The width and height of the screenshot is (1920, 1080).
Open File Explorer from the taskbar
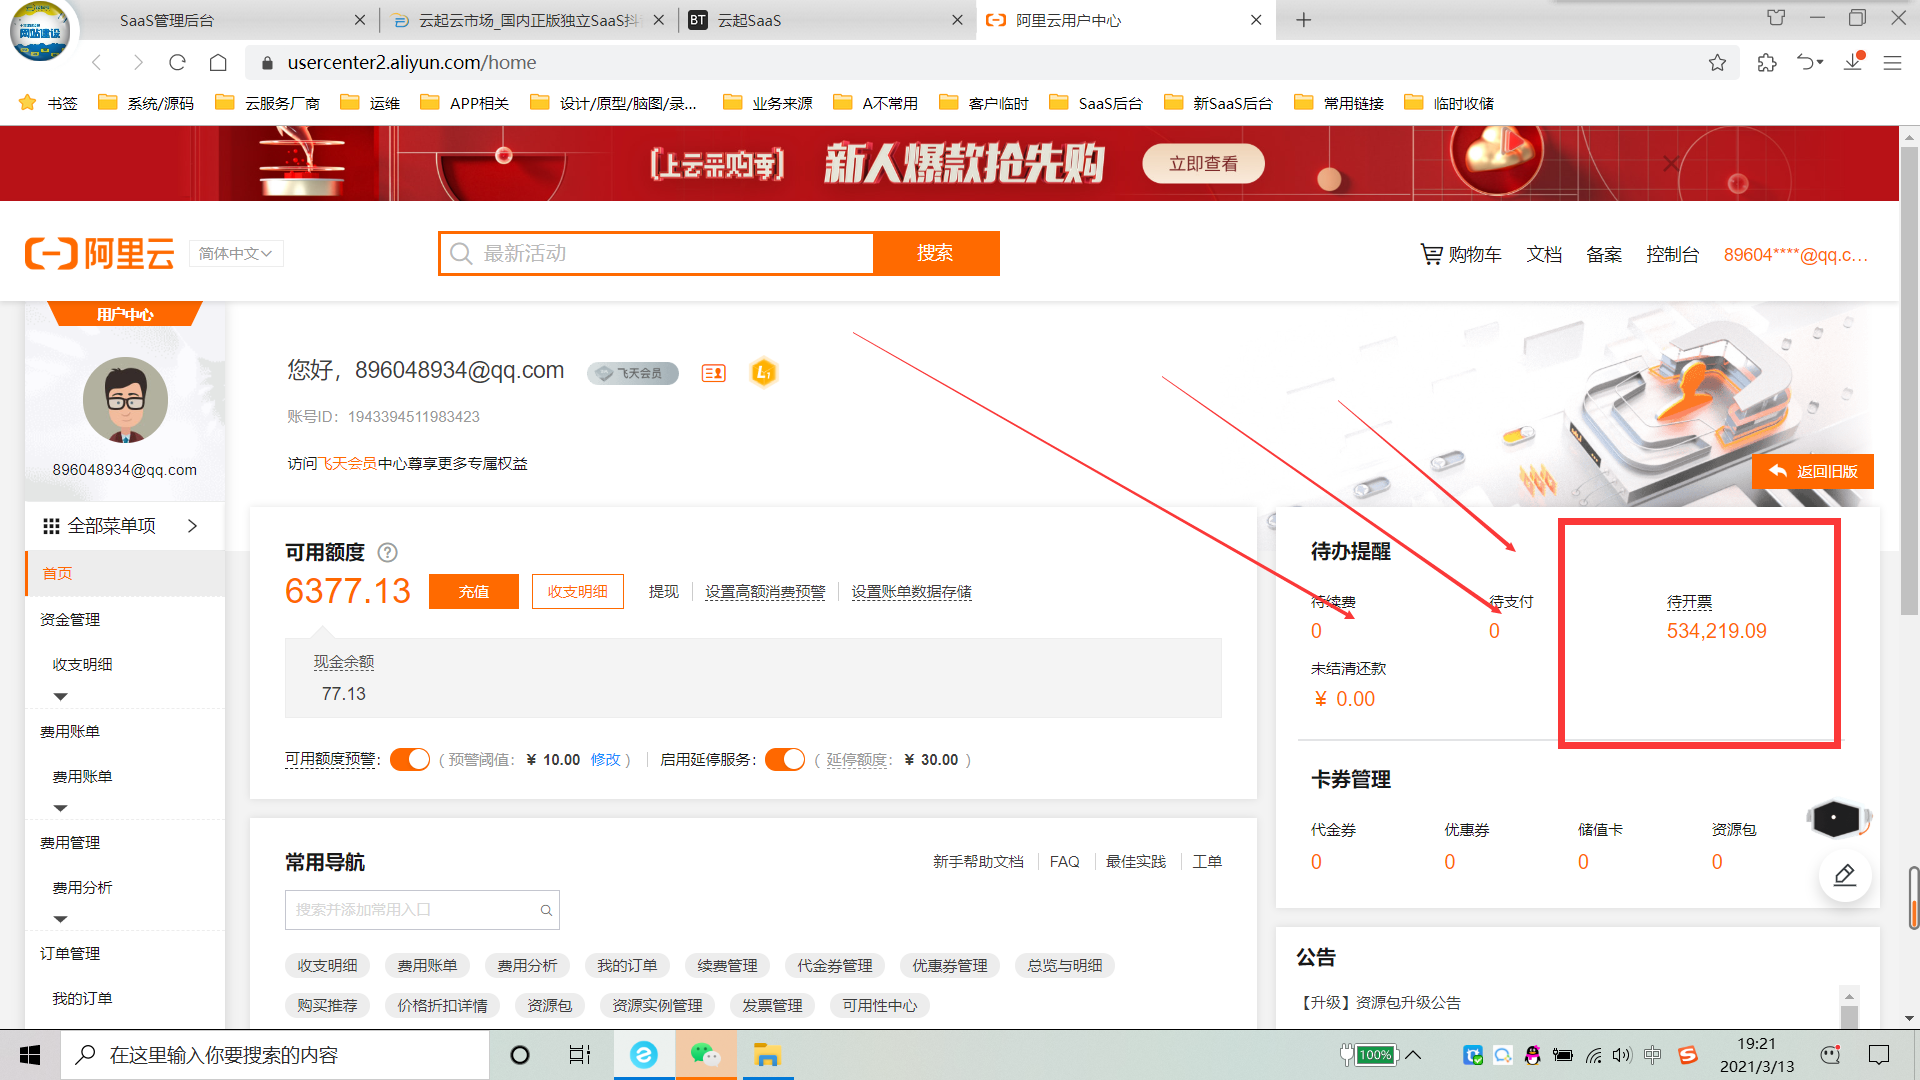[x=767, y=1055]
